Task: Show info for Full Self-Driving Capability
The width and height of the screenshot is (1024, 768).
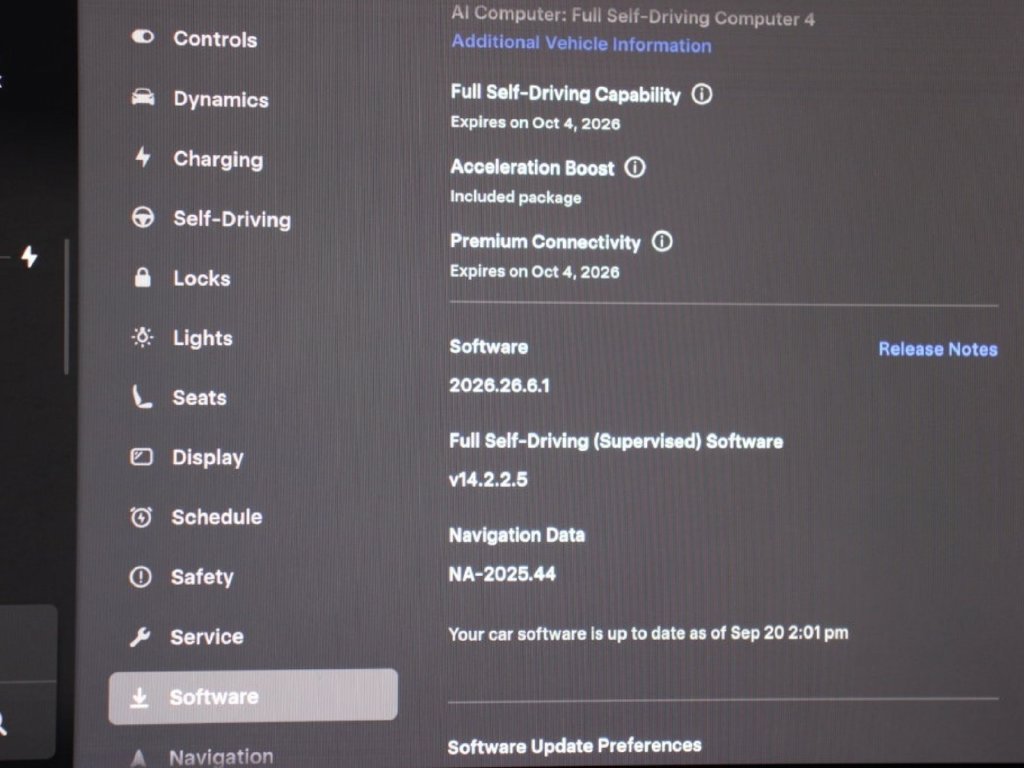Action: (702, 95)
